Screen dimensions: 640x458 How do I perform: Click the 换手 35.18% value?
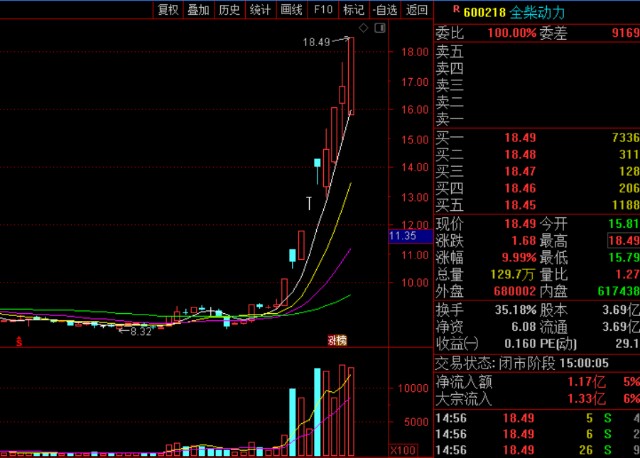pyautogui.click(x=516, y=310)
